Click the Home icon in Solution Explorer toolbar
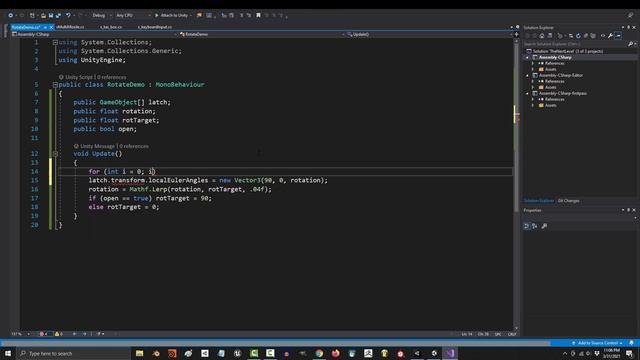The height and width of the screenshot is (360, 640). click(542, 36)
